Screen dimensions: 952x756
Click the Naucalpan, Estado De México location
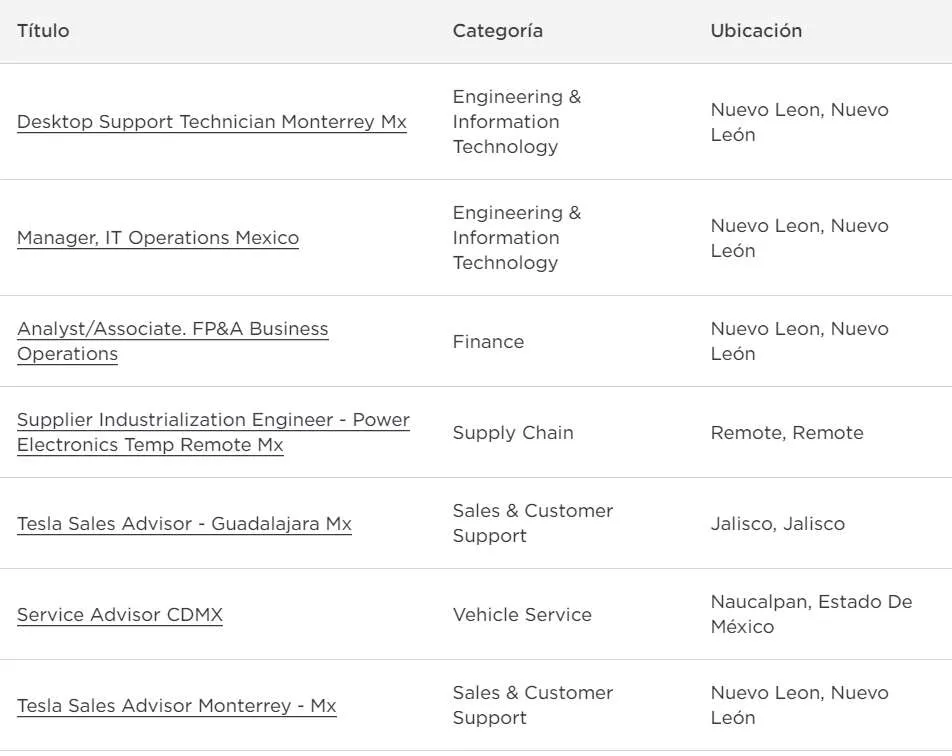pyautogui.click(x=811, y=614)
